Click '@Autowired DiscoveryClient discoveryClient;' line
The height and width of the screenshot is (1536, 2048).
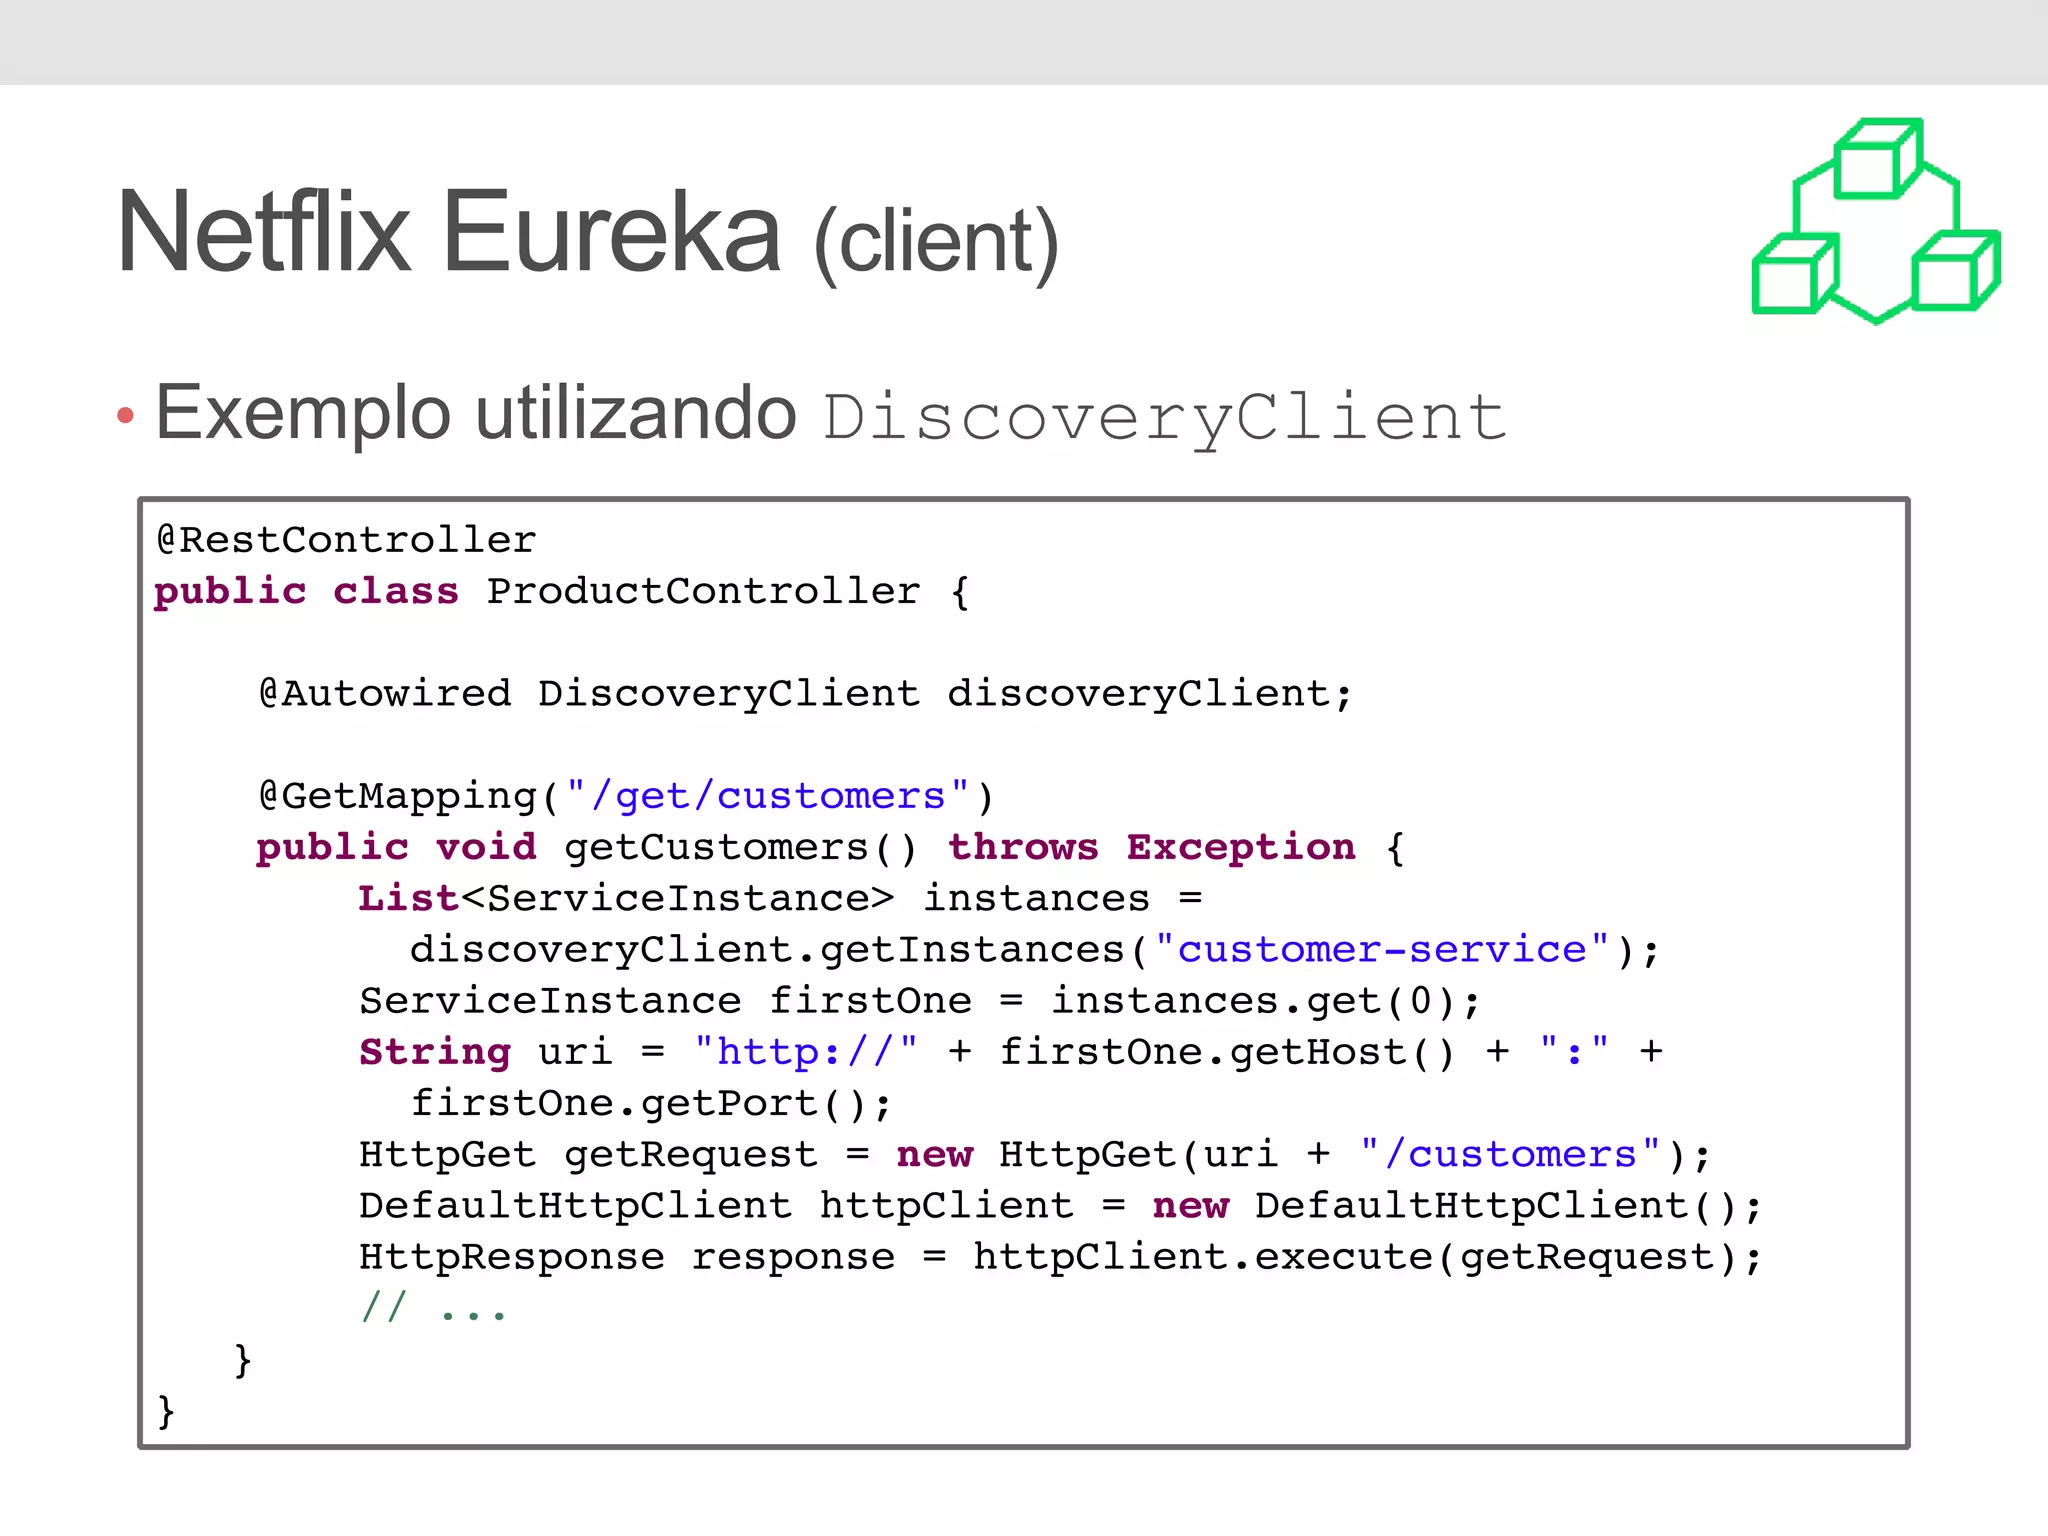pos(805,694)
